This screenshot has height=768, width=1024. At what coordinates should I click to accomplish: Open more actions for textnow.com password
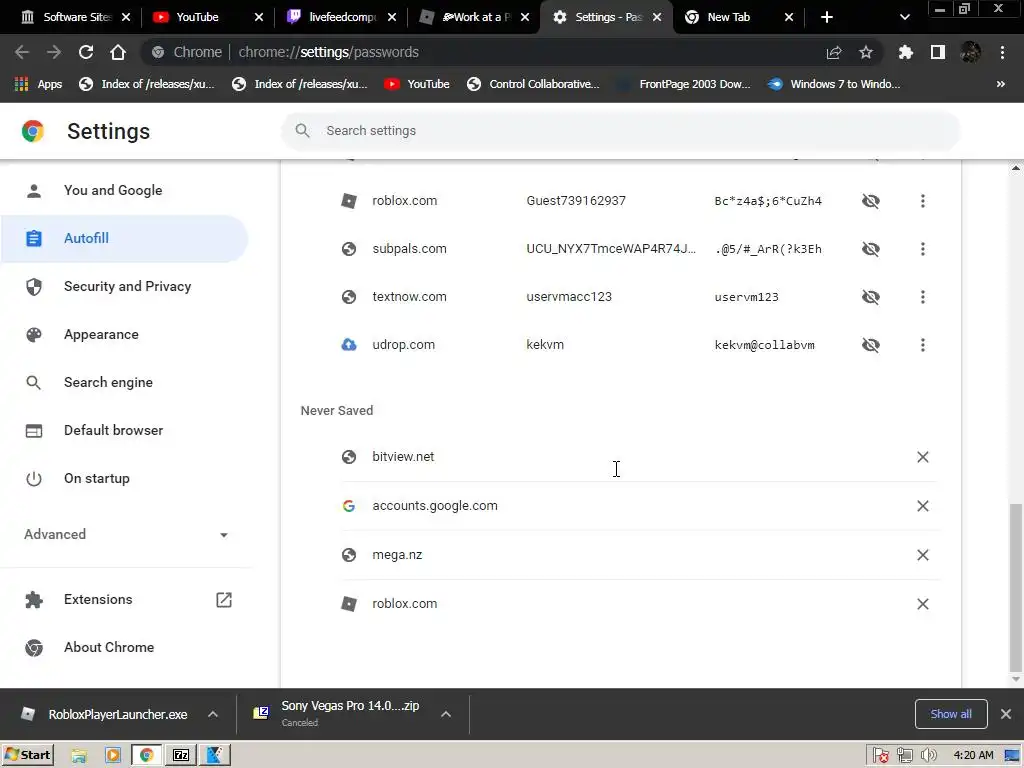pyautogui.click(x=922, y=296)
